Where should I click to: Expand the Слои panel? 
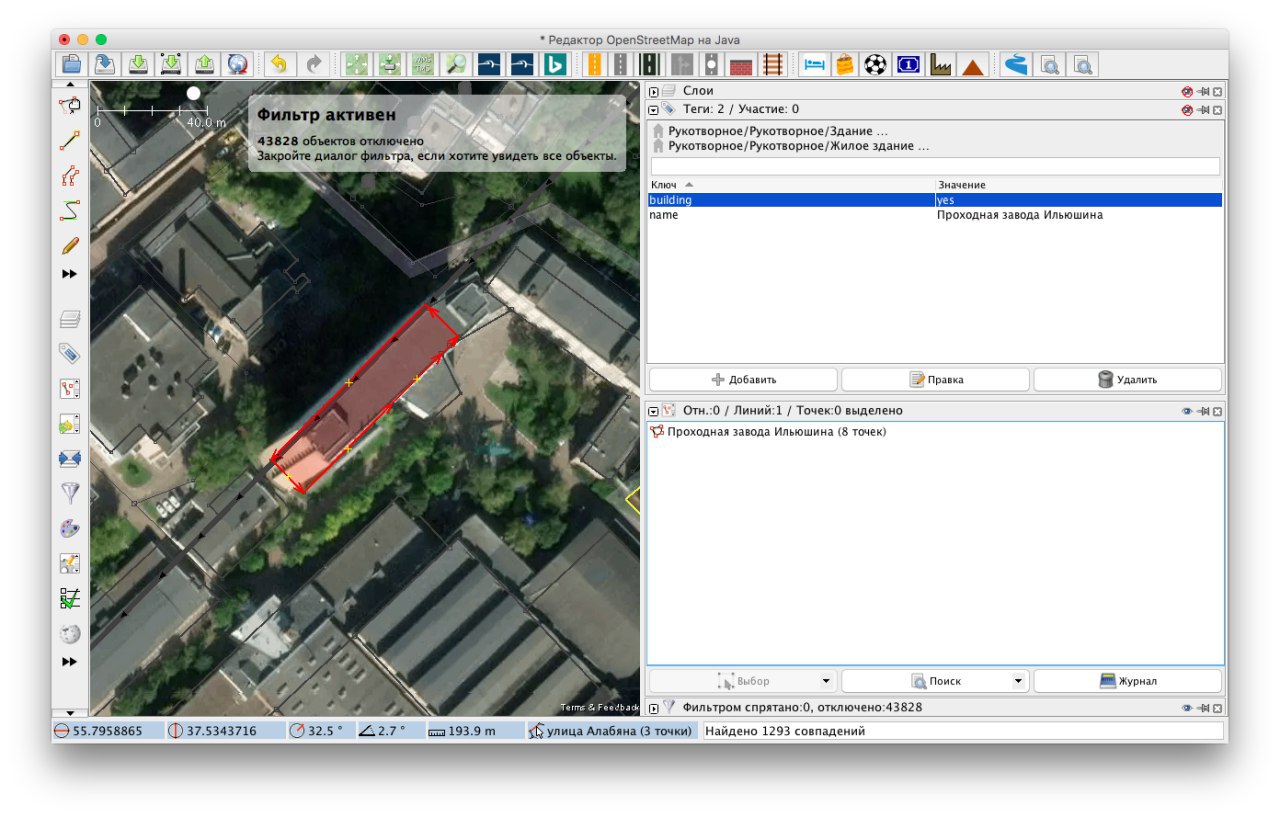(x=654, y=92)
